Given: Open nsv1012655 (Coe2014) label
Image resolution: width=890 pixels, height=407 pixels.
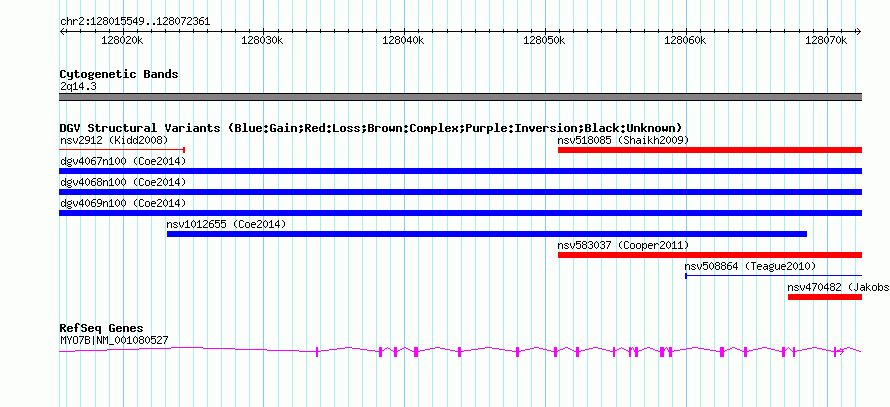Looking at the screenshot, I should pyautogui.click(x=226, y=224).
